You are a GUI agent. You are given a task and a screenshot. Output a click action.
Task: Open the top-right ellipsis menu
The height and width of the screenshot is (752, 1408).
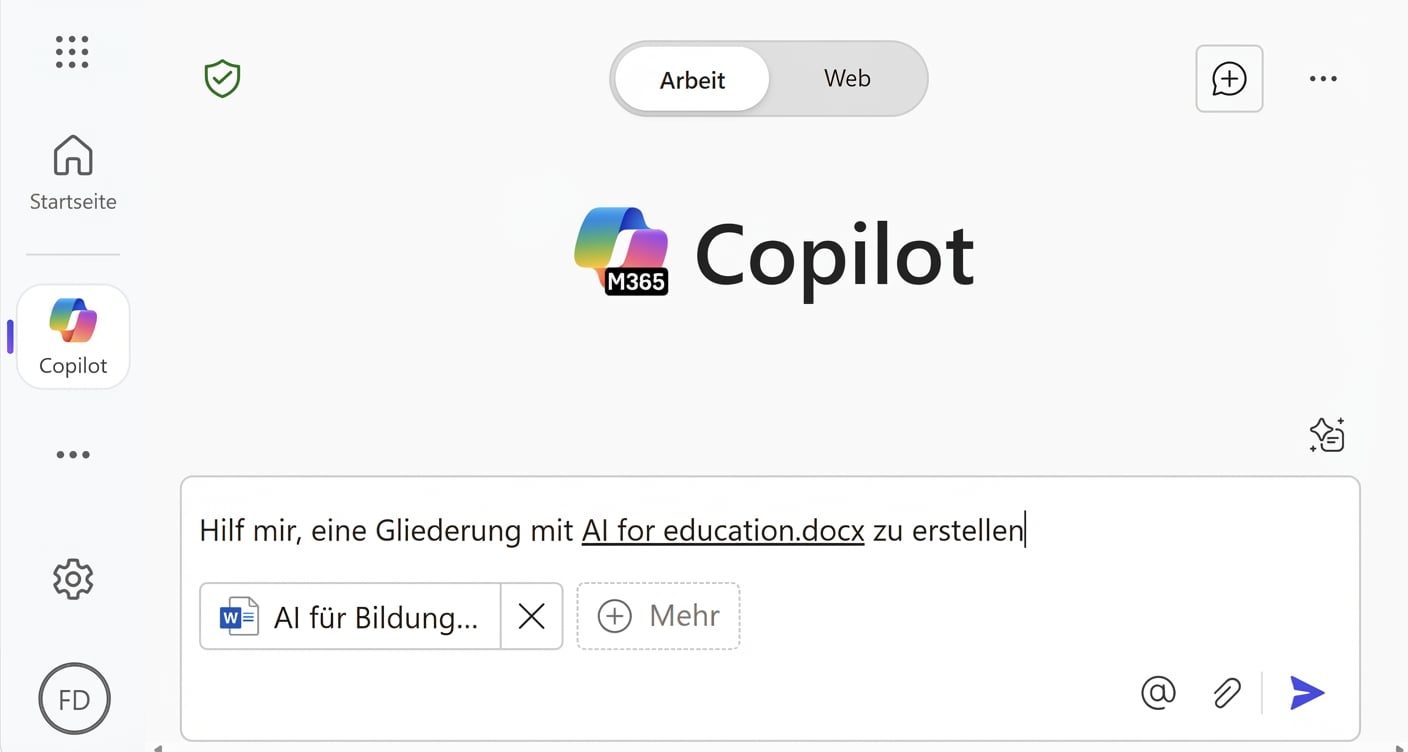pyautogui.click(x=1323, y=78)
